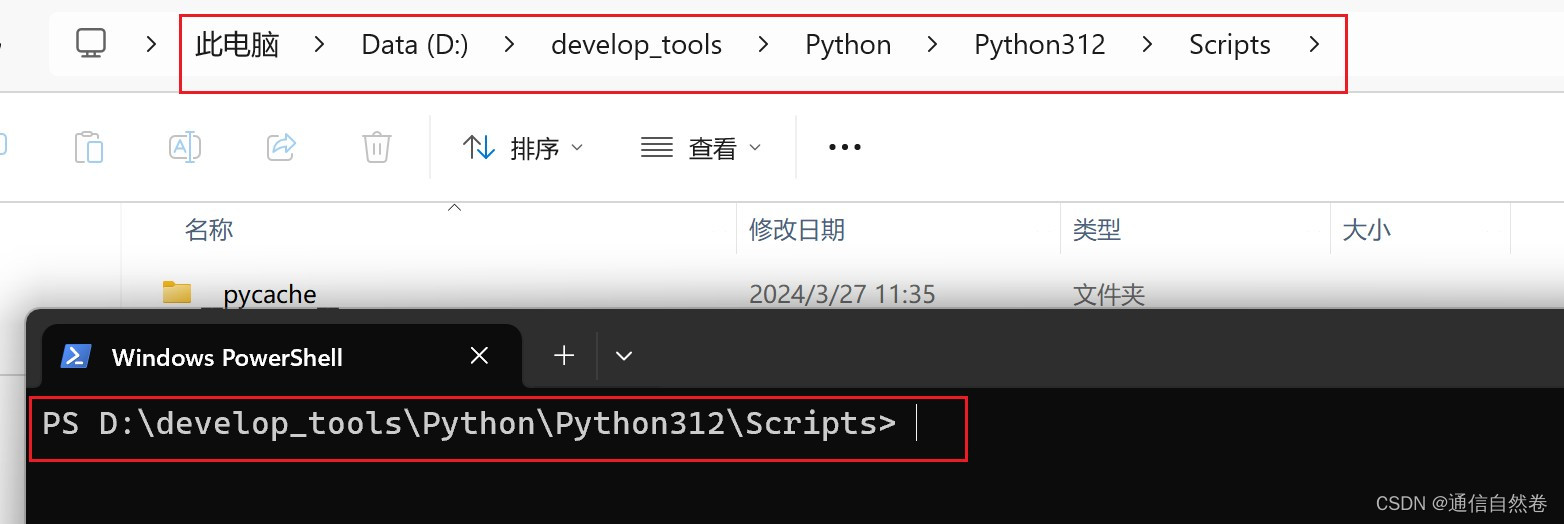Screen dimensions: 1564x524
Task: Expand chevron after the PC monitor icon
Action: click(x=151, y=43)
